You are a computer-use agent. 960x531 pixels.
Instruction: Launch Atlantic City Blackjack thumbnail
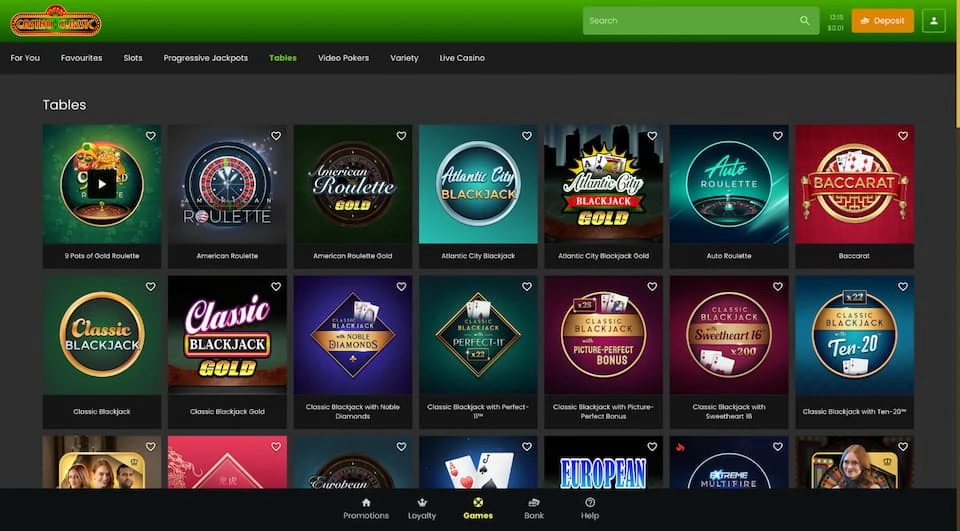pyautogui.click(x=478, y=184)
